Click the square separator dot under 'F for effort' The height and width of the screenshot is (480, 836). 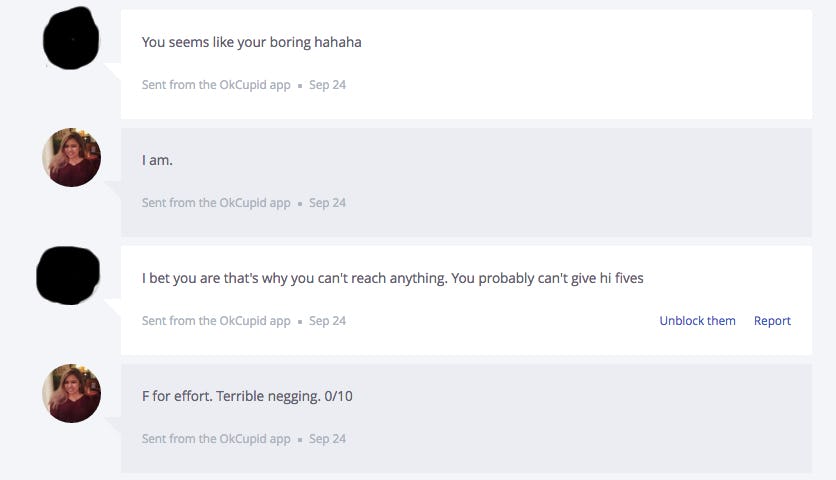click(300, 440)
